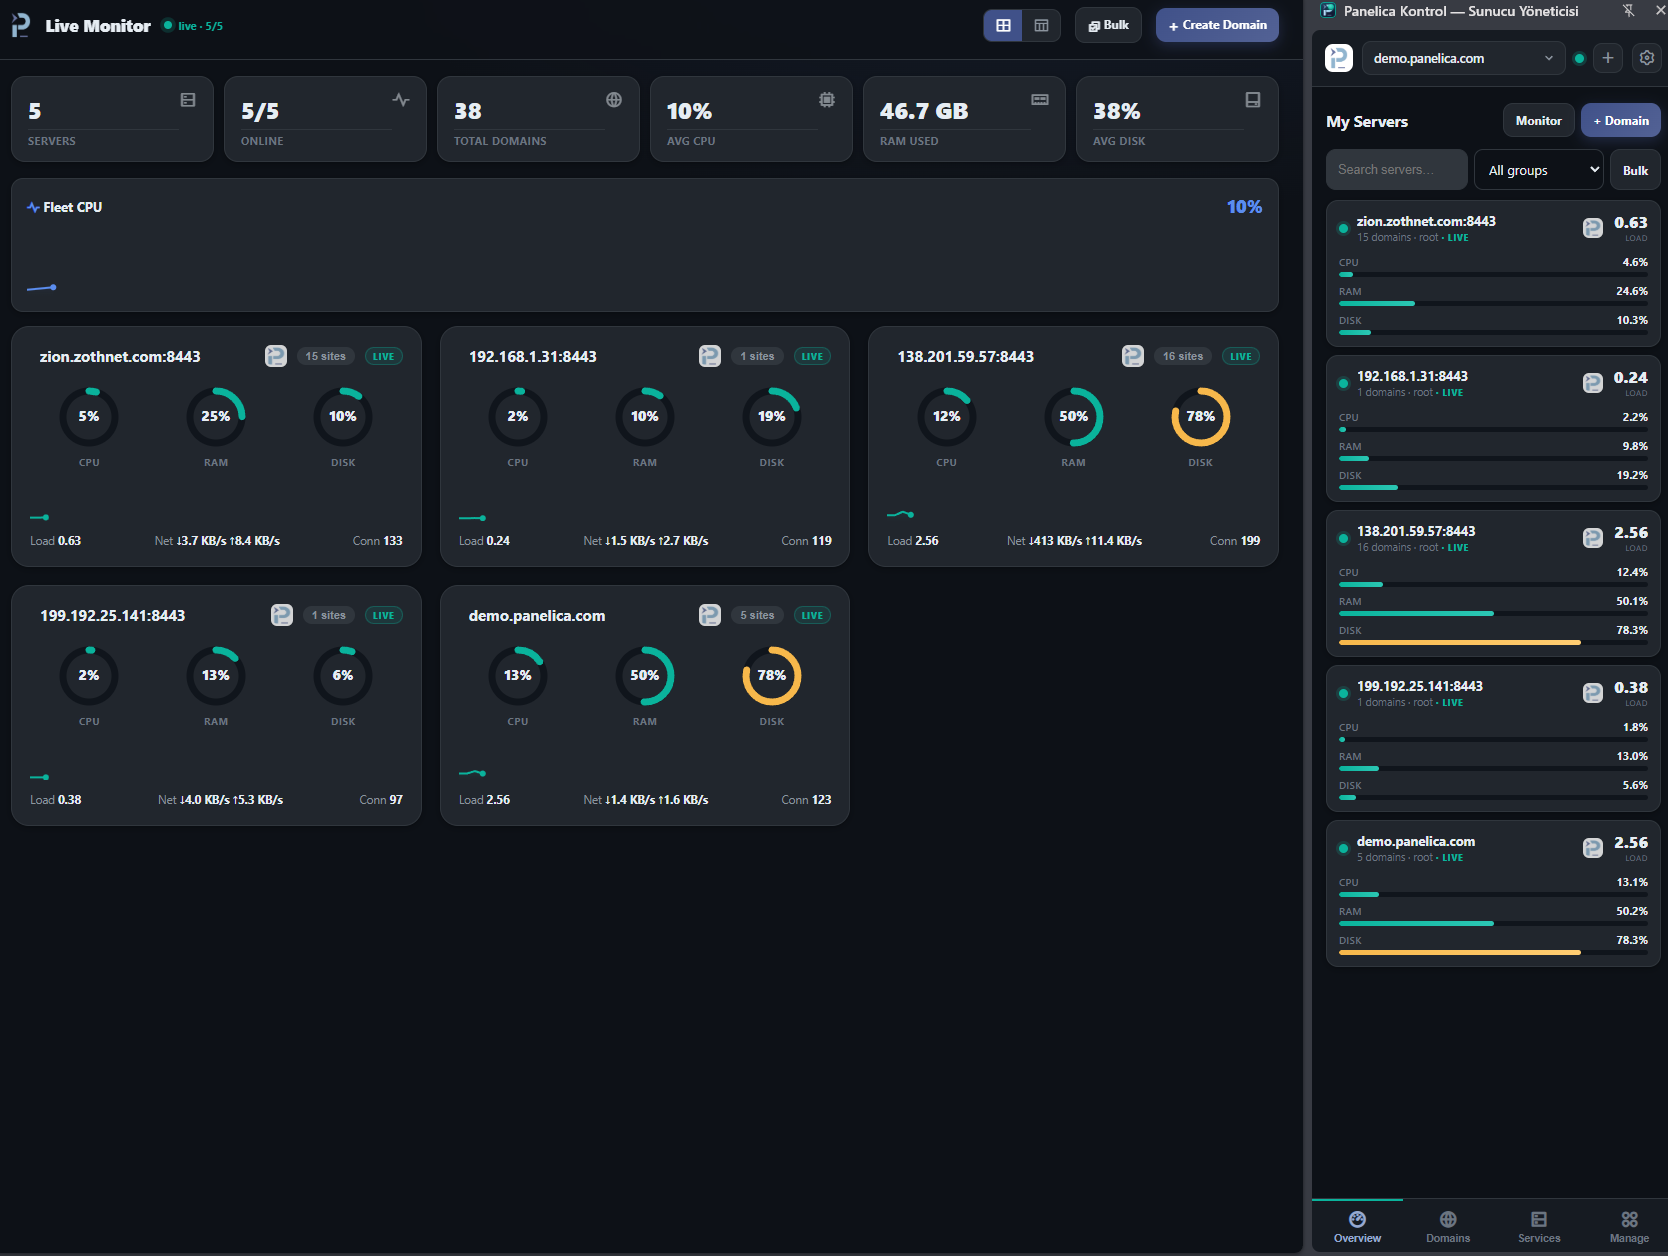The width and height of the screenshot is (1668, 1256).
Task: Pin the Panelica Kontrol panel
Action: [1628, 11]
